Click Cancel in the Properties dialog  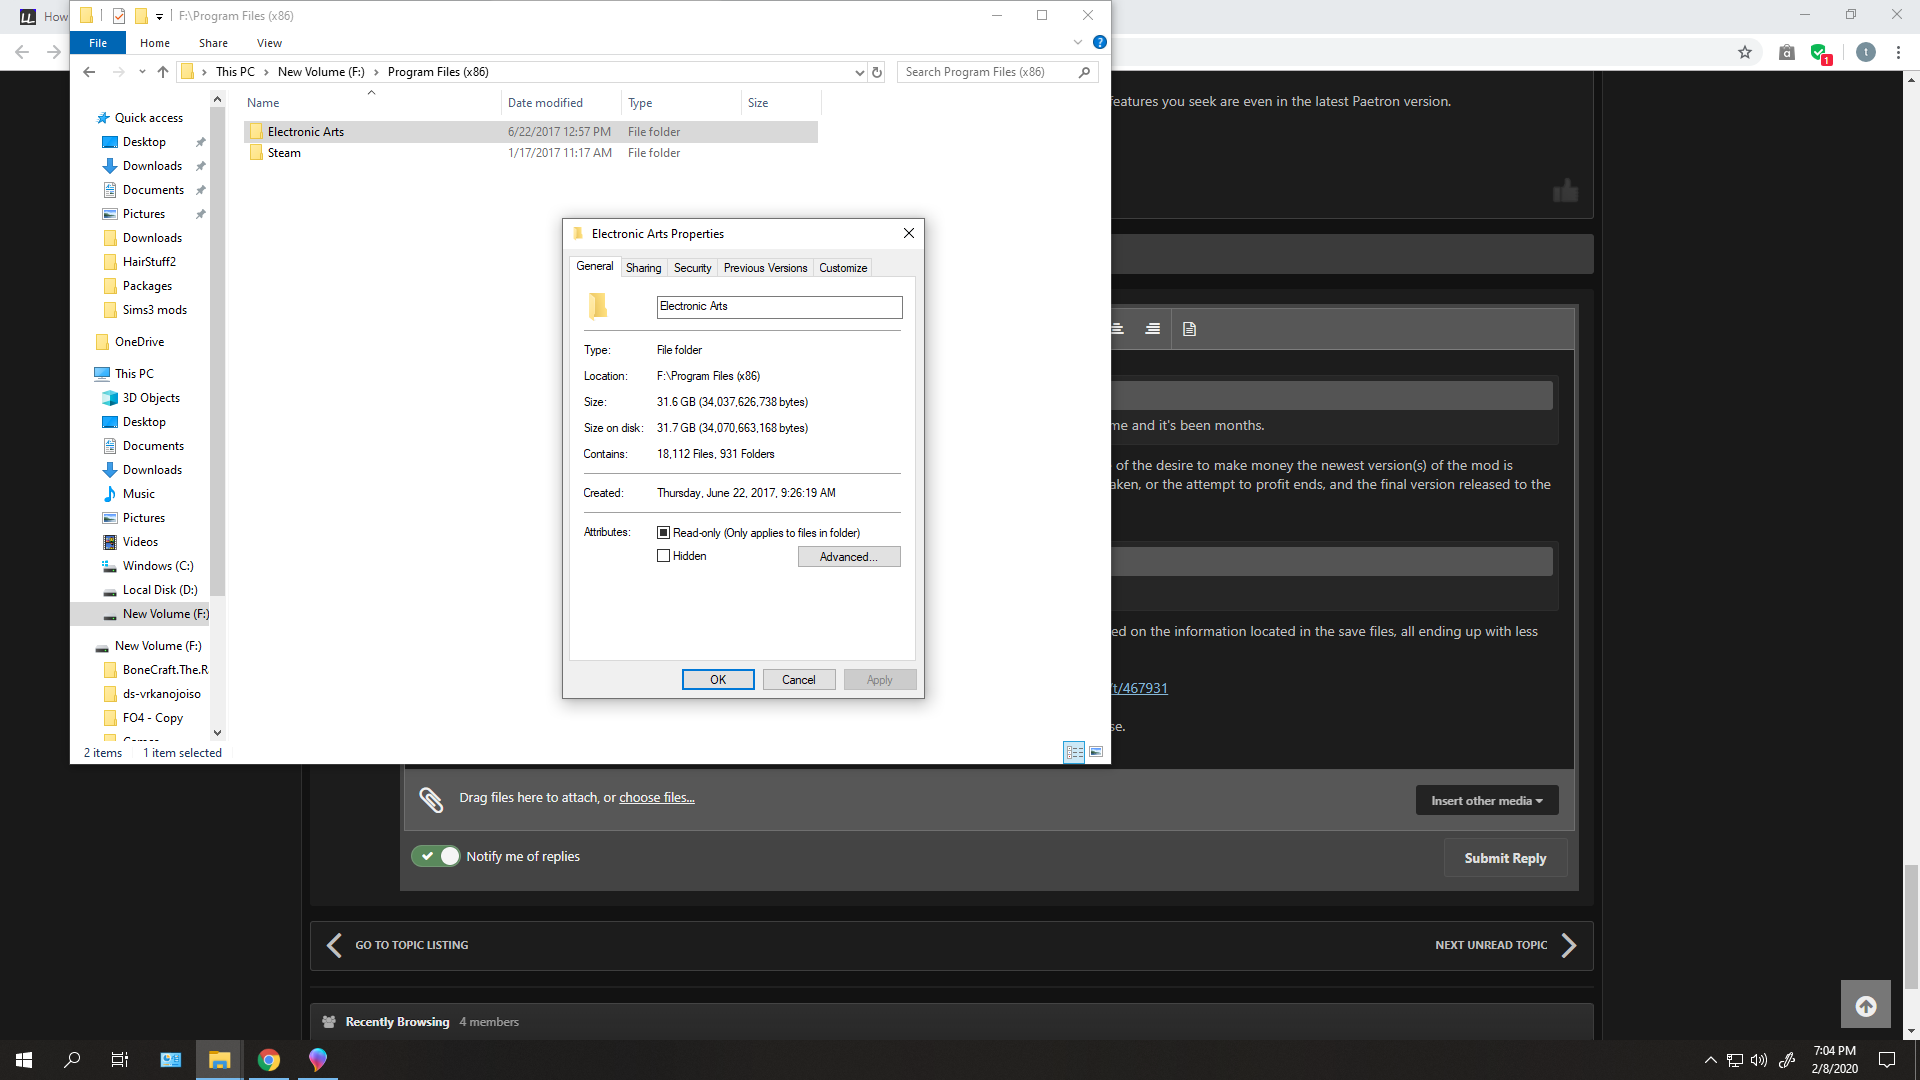(x=798, y=680)
